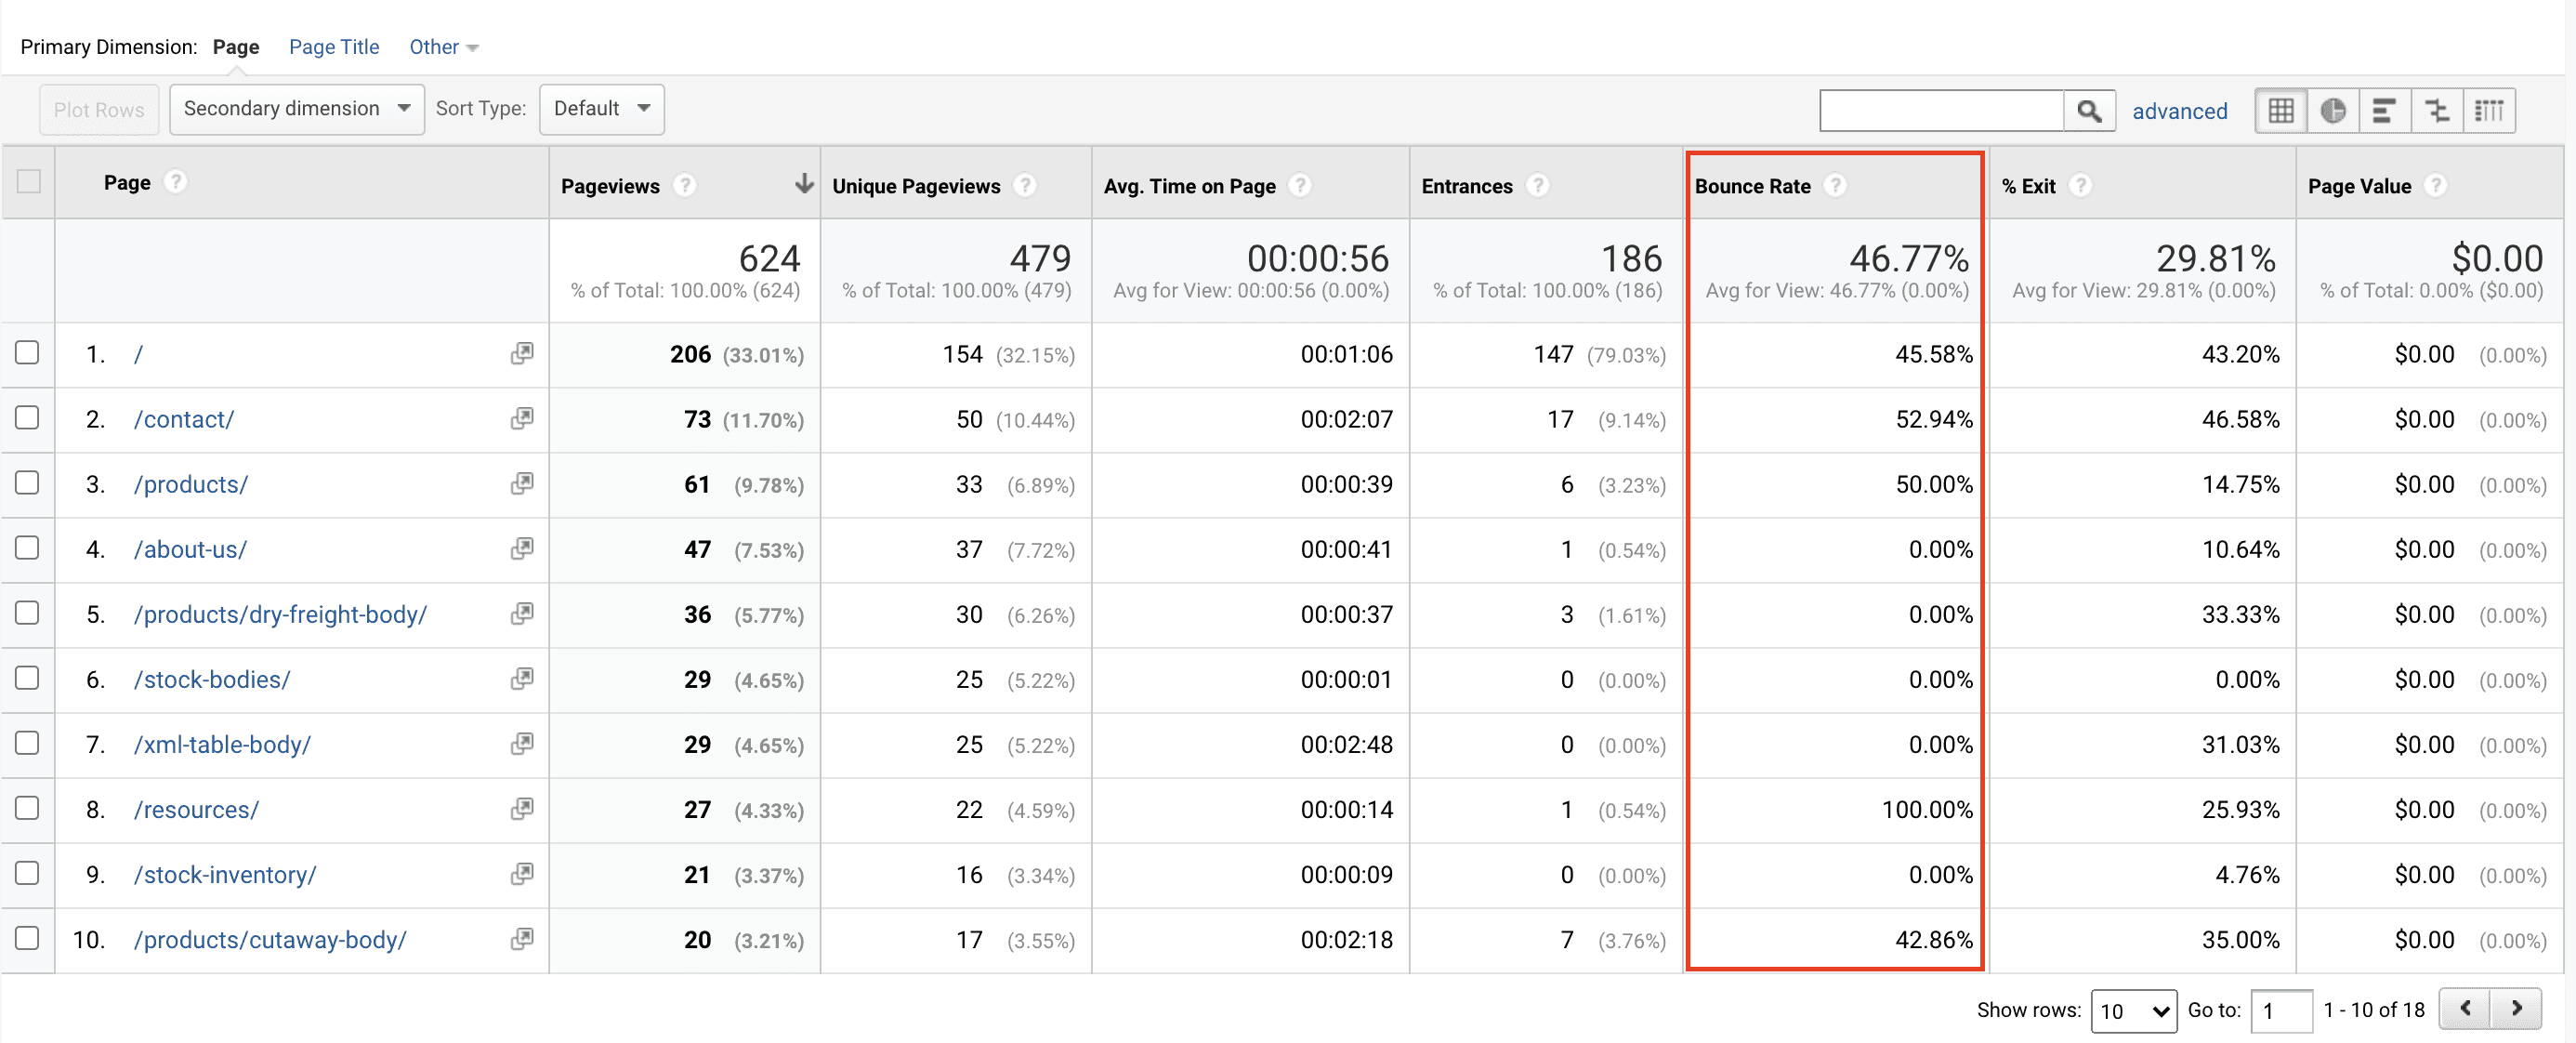2576x1043 pixels.
Task: Expand the Sort Type Default dropdown
Action: click(x=601, y=109)
